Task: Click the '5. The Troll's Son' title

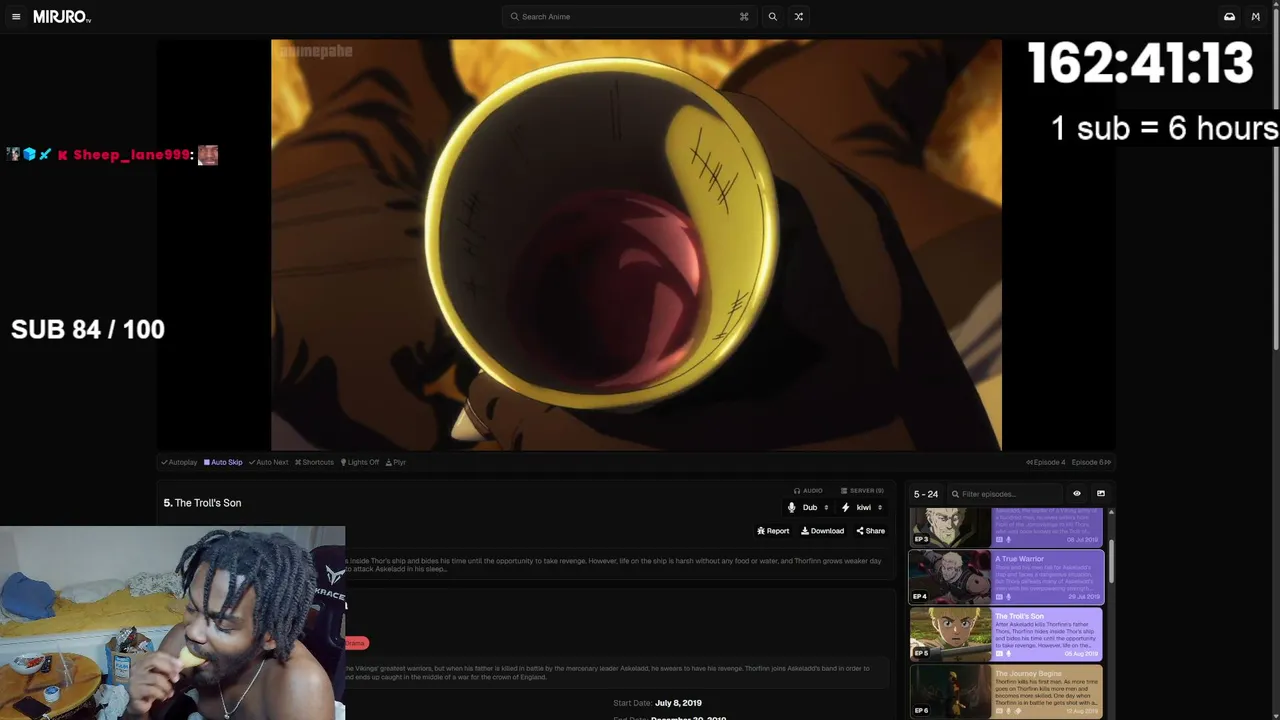Action: tap(202, 503)
